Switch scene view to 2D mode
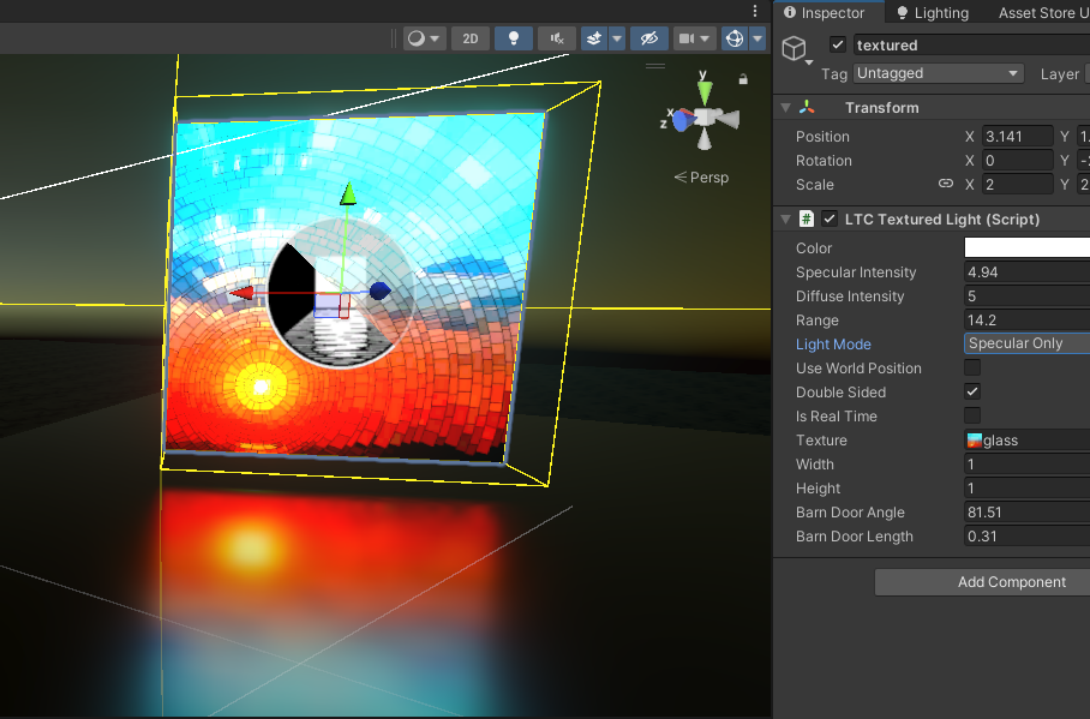 point(470,39)
